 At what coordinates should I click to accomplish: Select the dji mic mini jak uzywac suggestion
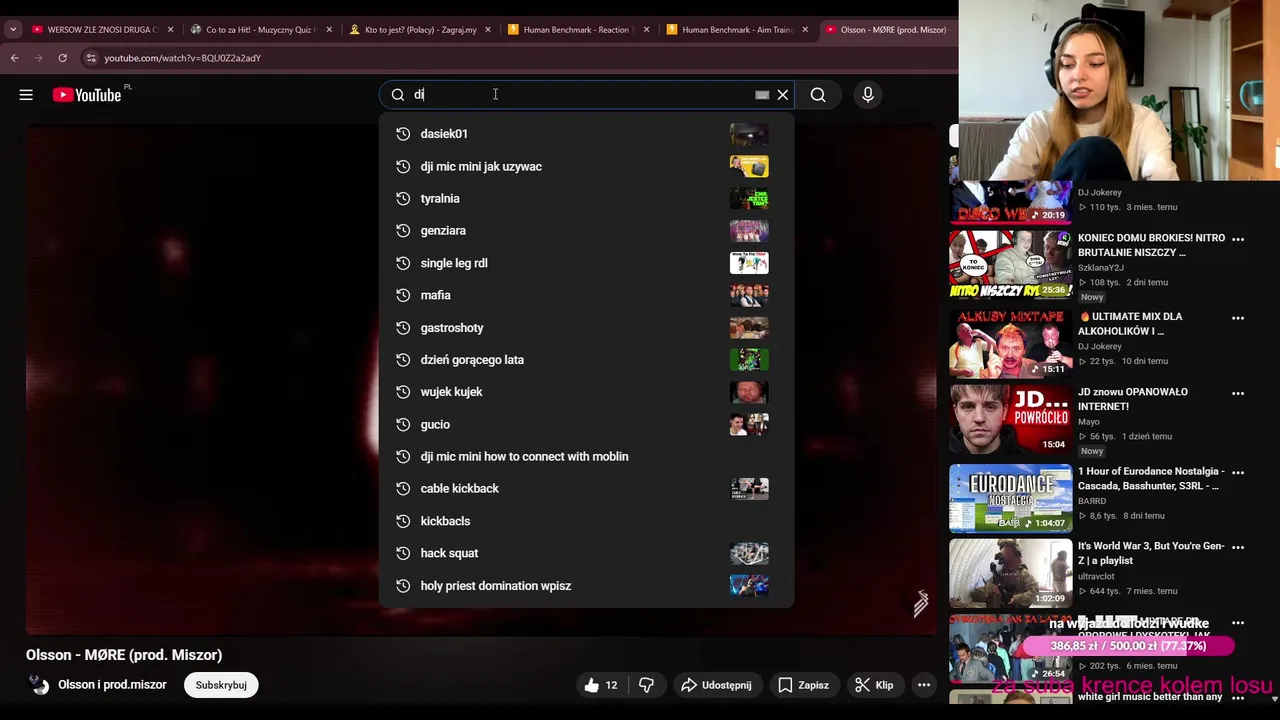point(586,166)
